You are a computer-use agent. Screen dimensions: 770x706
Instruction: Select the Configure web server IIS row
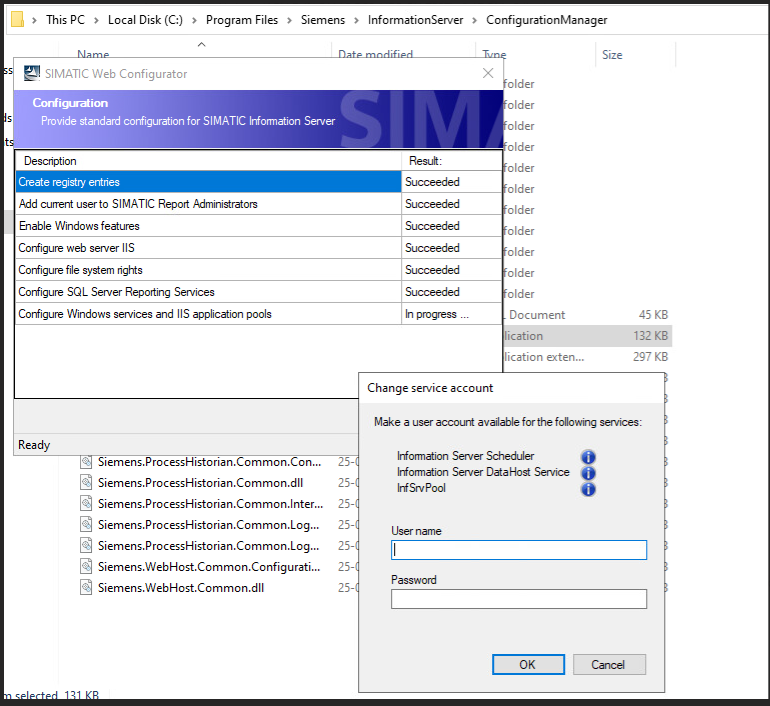208,248
